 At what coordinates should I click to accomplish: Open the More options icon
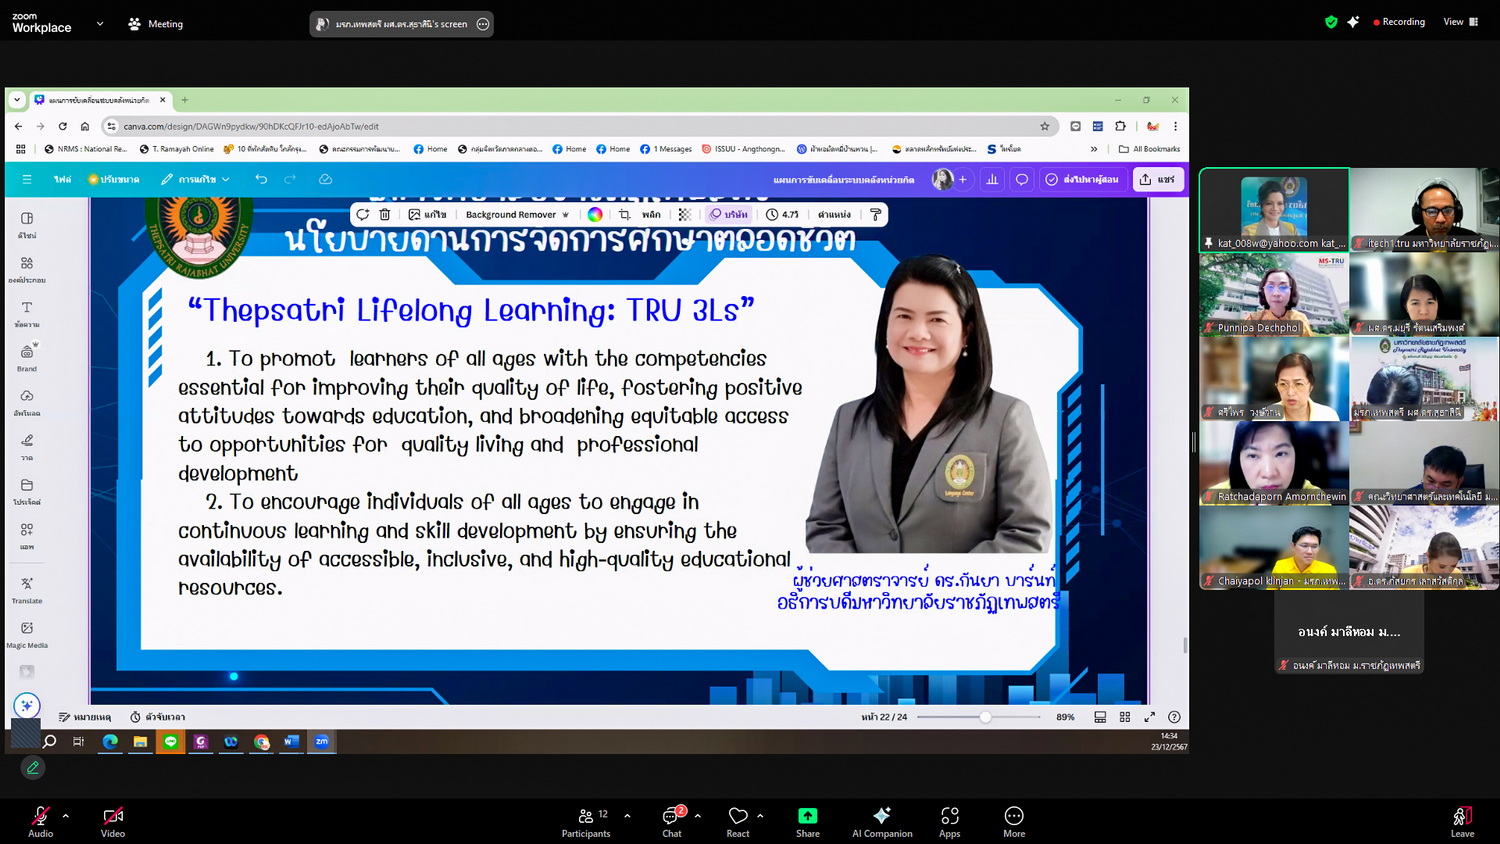pyautogui.click(x=1013, y=816)
